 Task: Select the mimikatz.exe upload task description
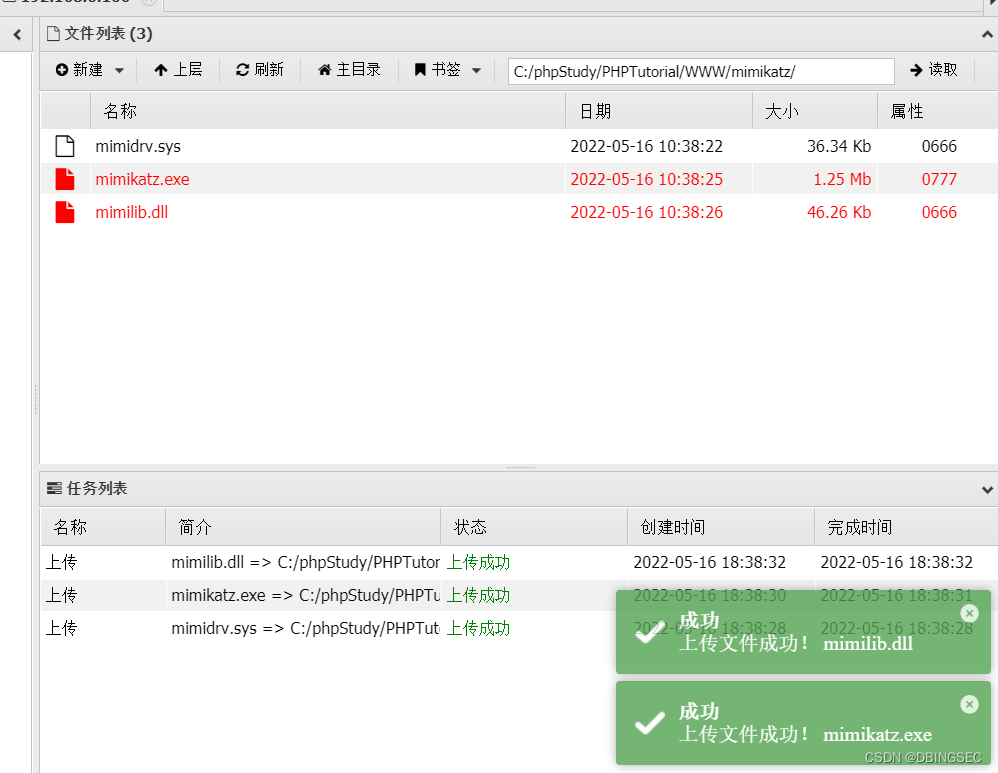306,595
